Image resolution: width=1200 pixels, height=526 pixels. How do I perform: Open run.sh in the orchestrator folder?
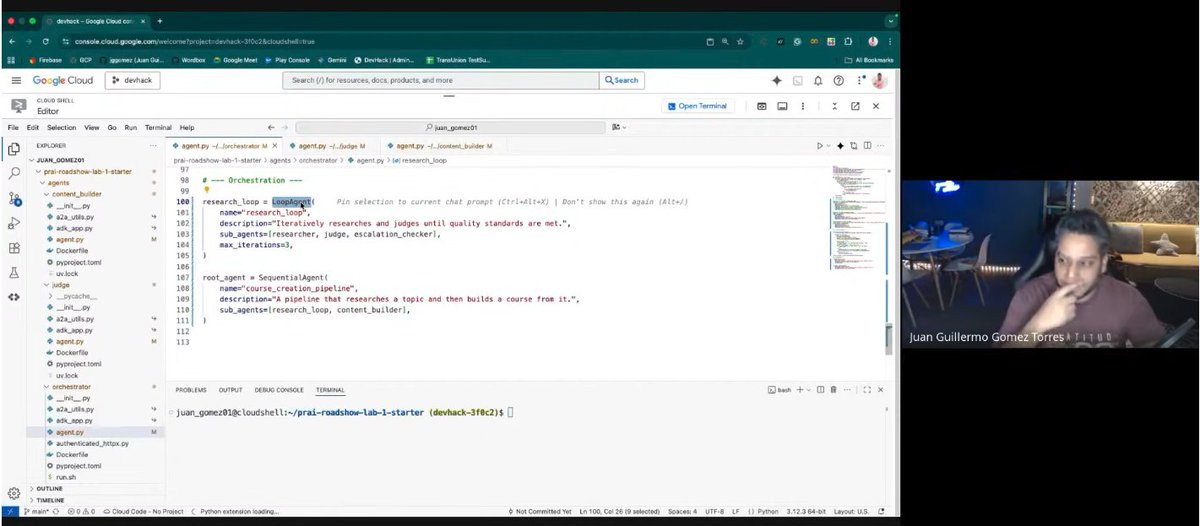(x=66, y=477)
